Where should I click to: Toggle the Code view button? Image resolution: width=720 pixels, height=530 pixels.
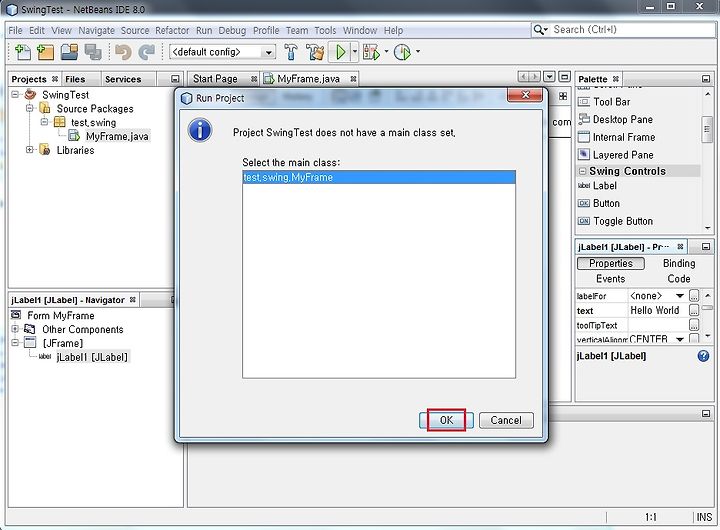pos(679,279)
